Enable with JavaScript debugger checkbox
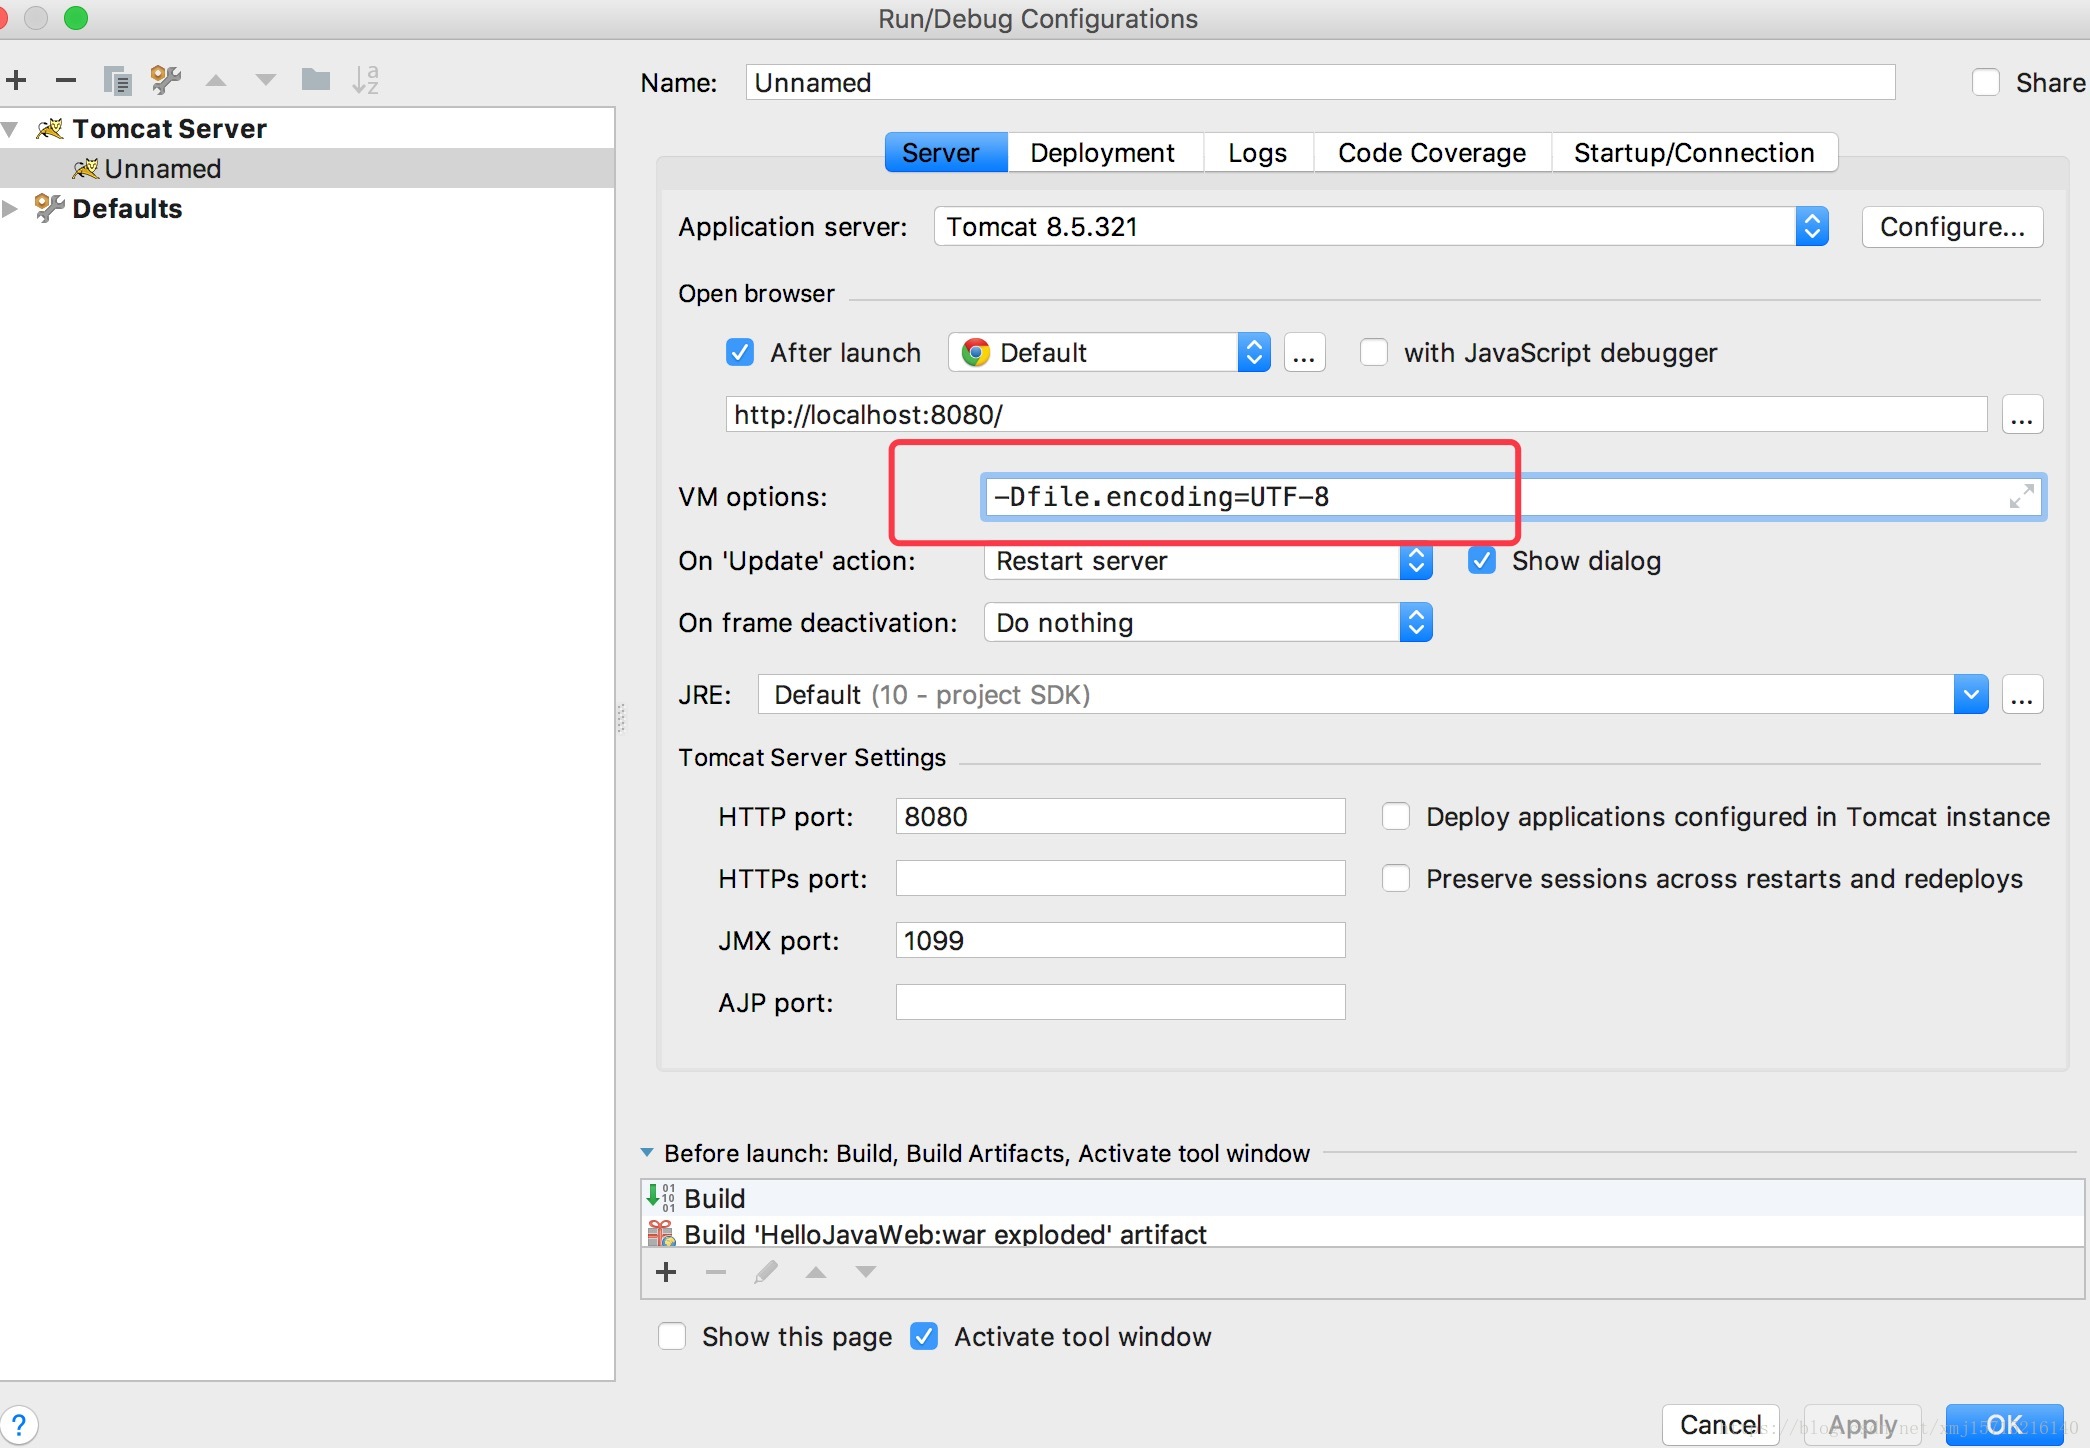This screenshot has height=1448, width=2090. point(1374,352)
